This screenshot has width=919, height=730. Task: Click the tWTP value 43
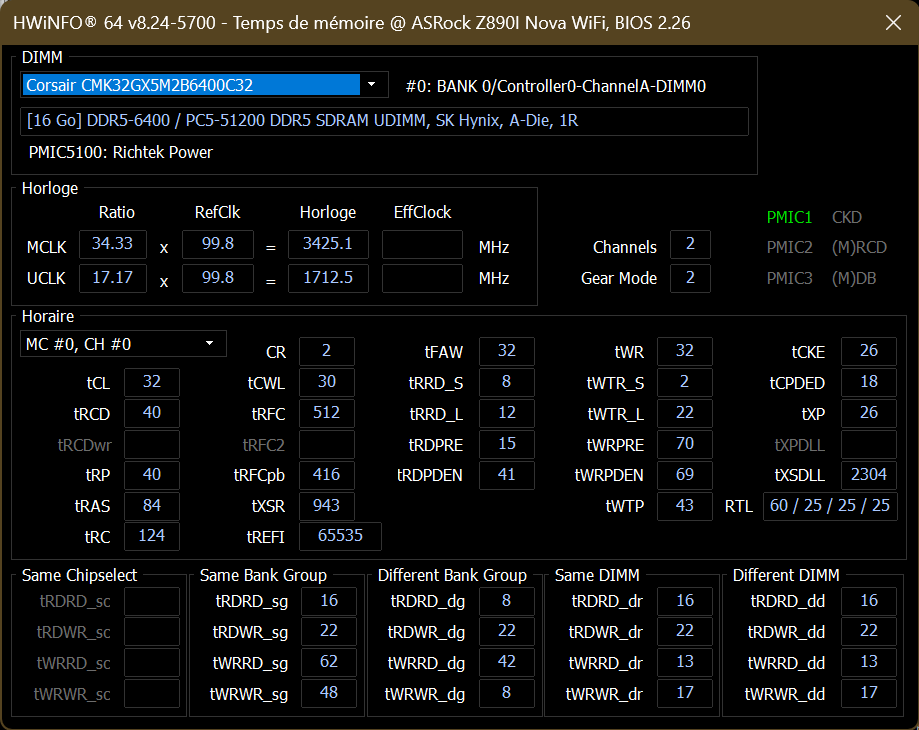click(x=685, y=506)
